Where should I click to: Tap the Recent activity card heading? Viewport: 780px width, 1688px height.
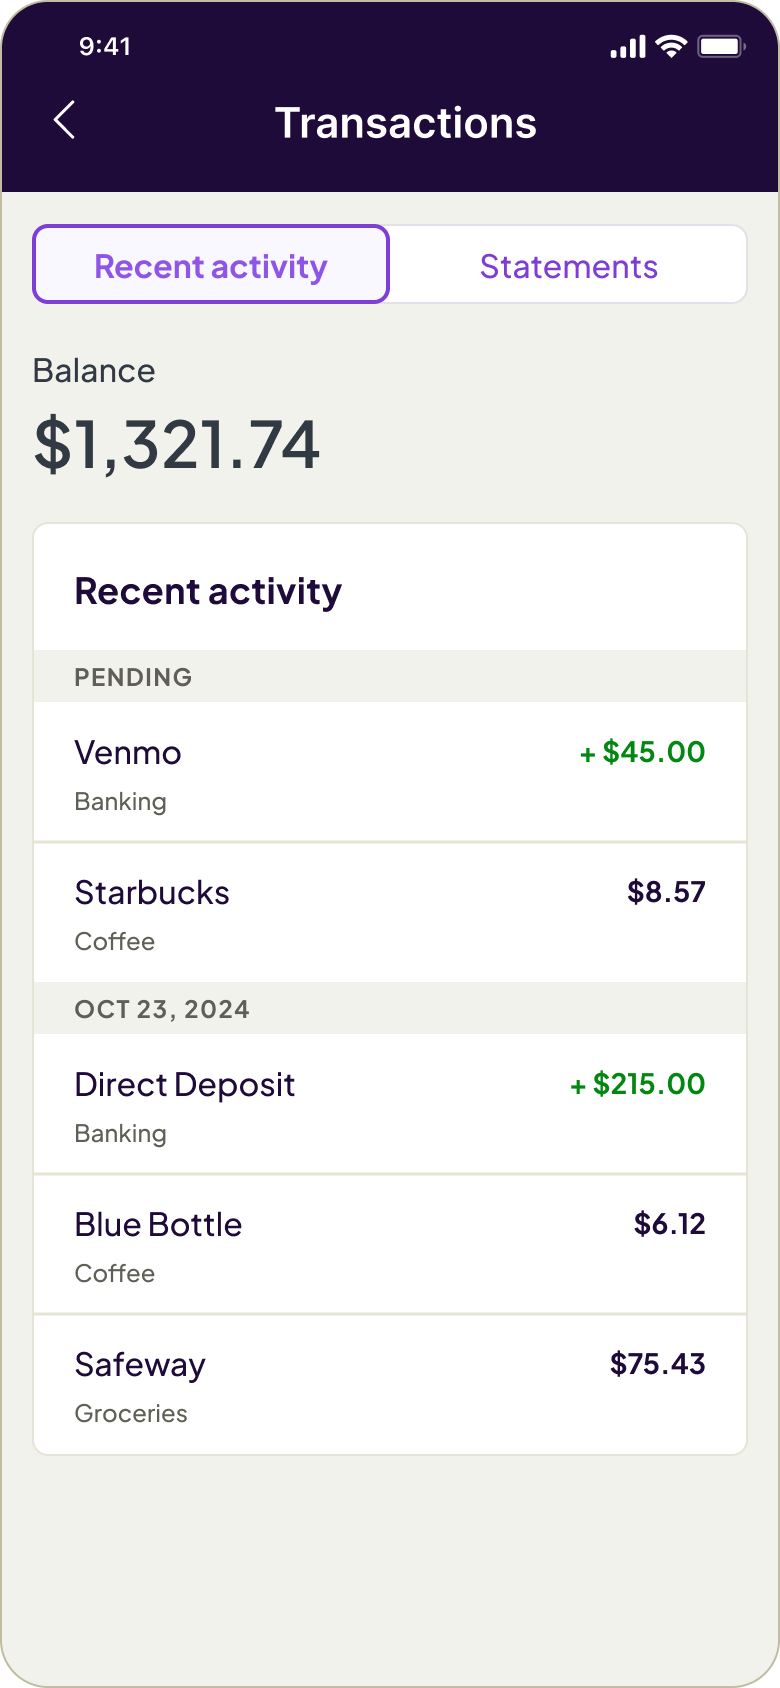208,591
